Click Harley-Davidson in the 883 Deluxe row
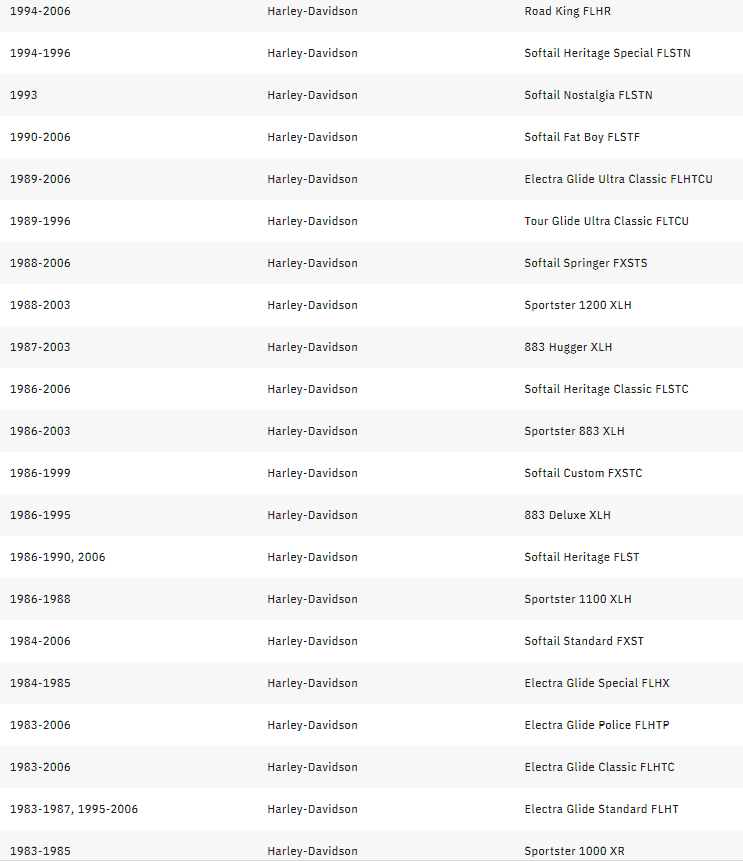Image resolution: width=743 pixels, height=862 pixels. click(x=312, y=515)
